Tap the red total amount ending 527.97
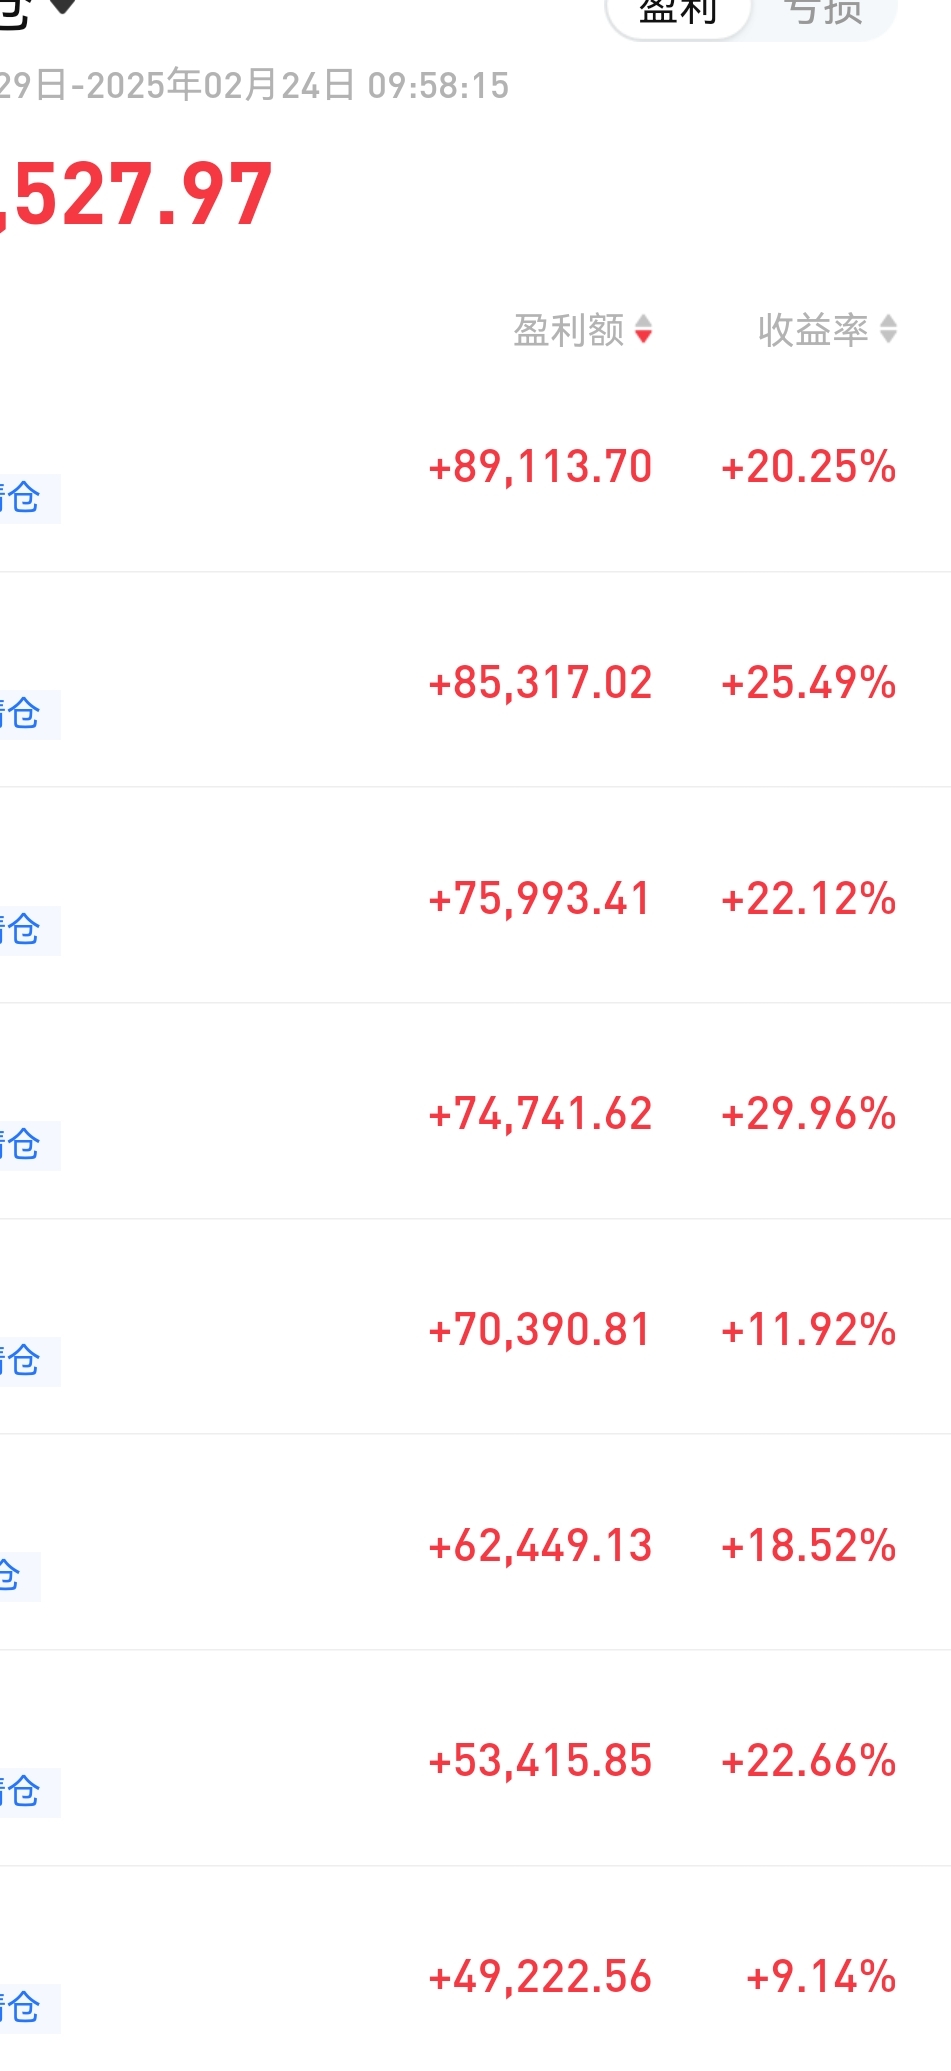The height and width of the screenshot is (2071, 951). tap(138, 194)
